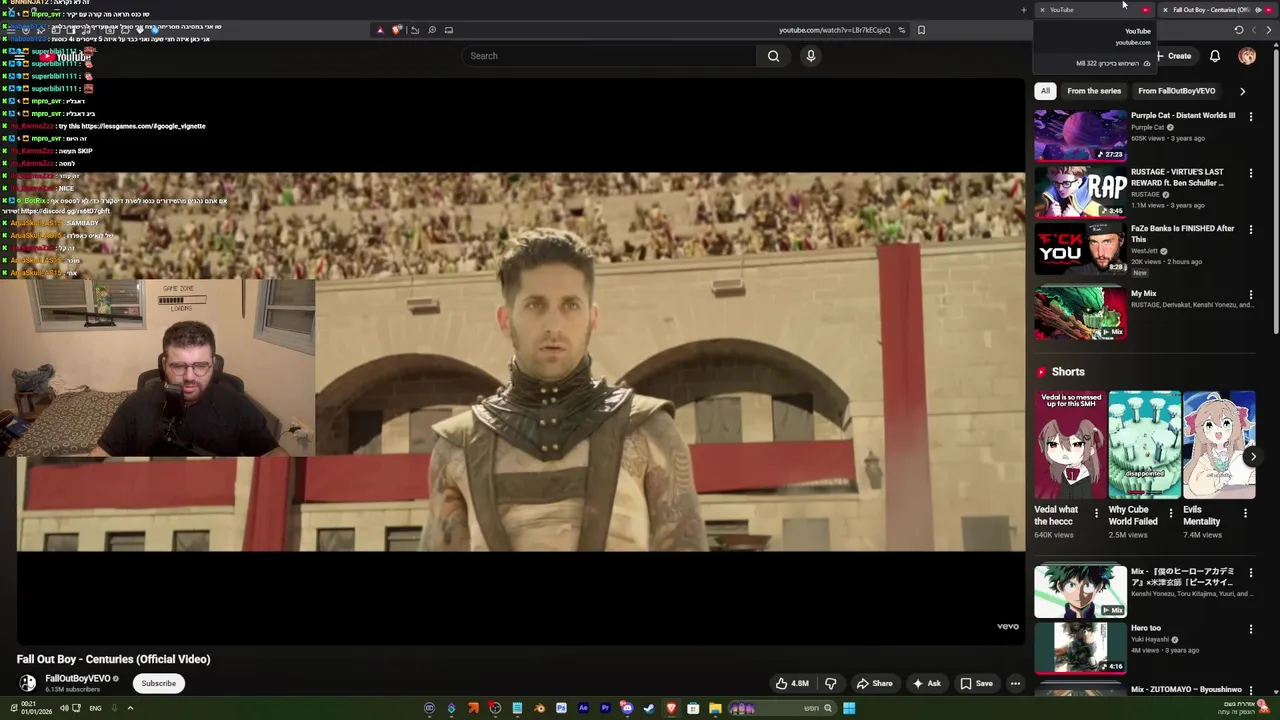1280x720 pixels.
Task: Close the YouTube browser tab
Action: click(1042, 10)
